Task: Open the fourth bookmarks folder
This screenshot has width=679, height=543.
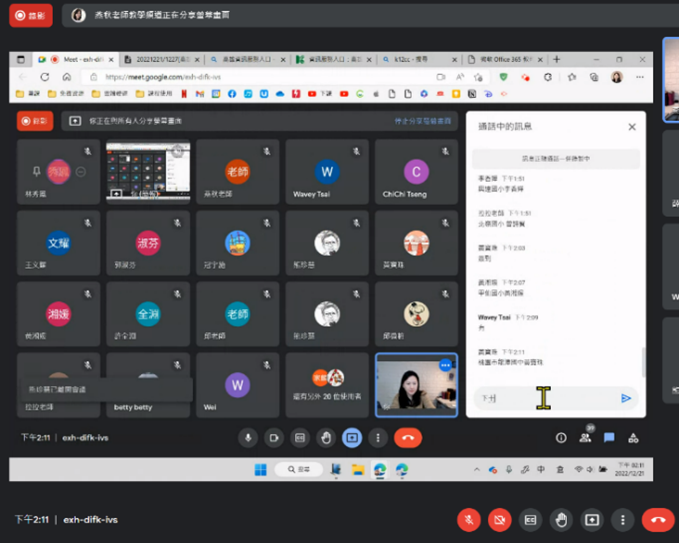Action: click(x=154, y=94)
